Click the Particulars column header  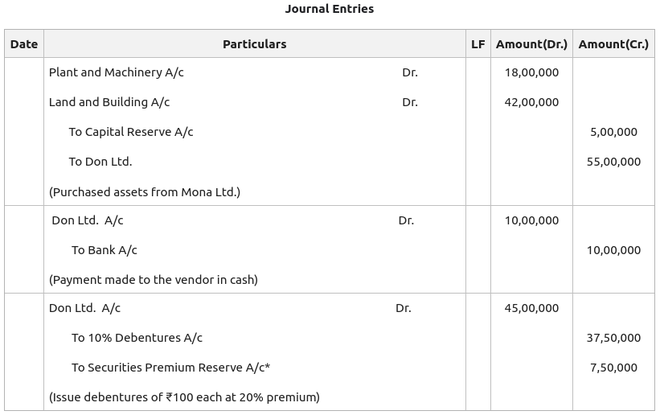[254, 44]
